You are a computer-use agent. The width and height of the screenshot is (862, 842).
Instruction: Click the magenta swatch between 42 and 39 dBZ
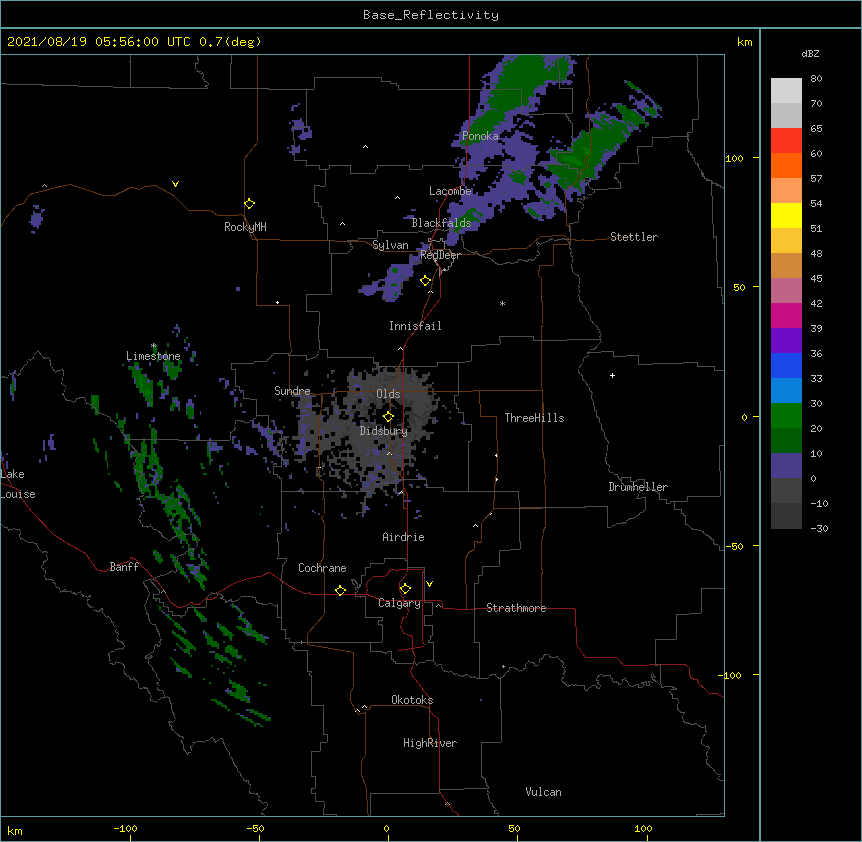pyautogui.click(x=786, y=316)
